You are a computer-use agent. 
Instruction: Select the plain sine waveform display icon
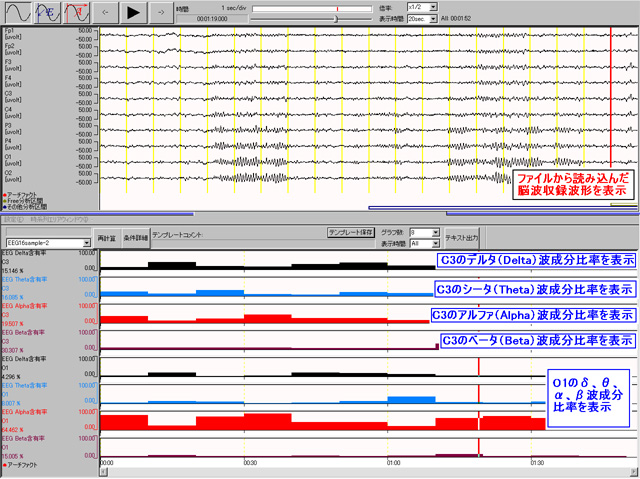18,12
